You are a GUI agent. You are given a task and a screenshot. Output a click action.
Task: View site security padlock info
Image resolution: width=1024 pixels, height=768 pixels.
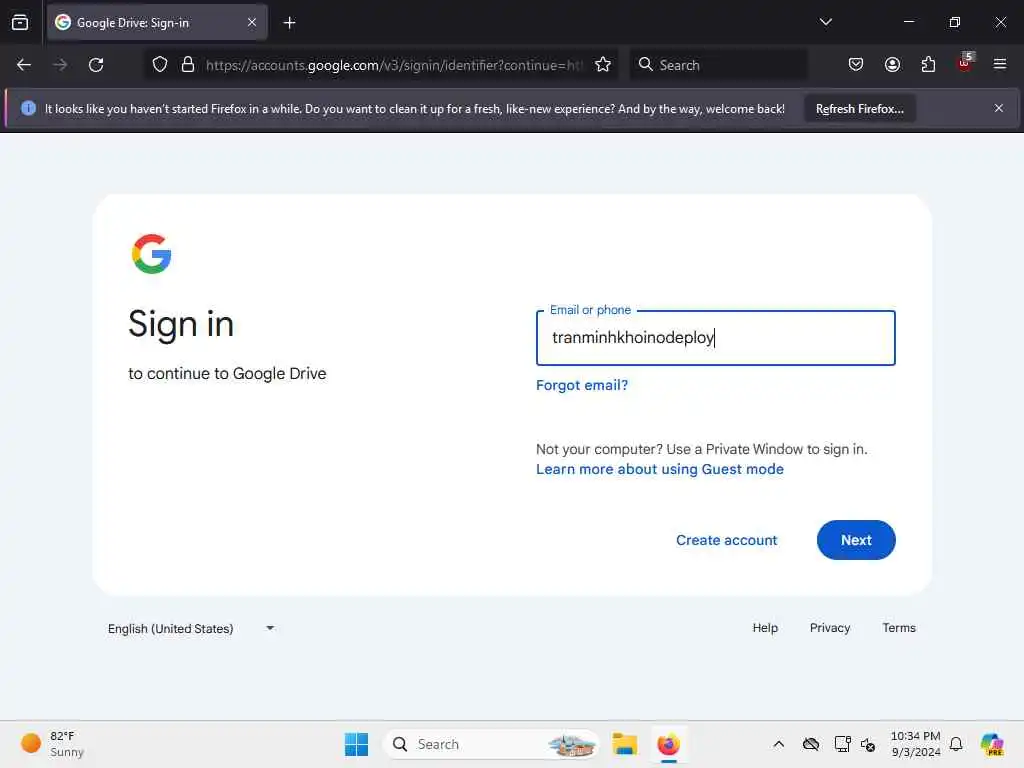tap(188, 65)
